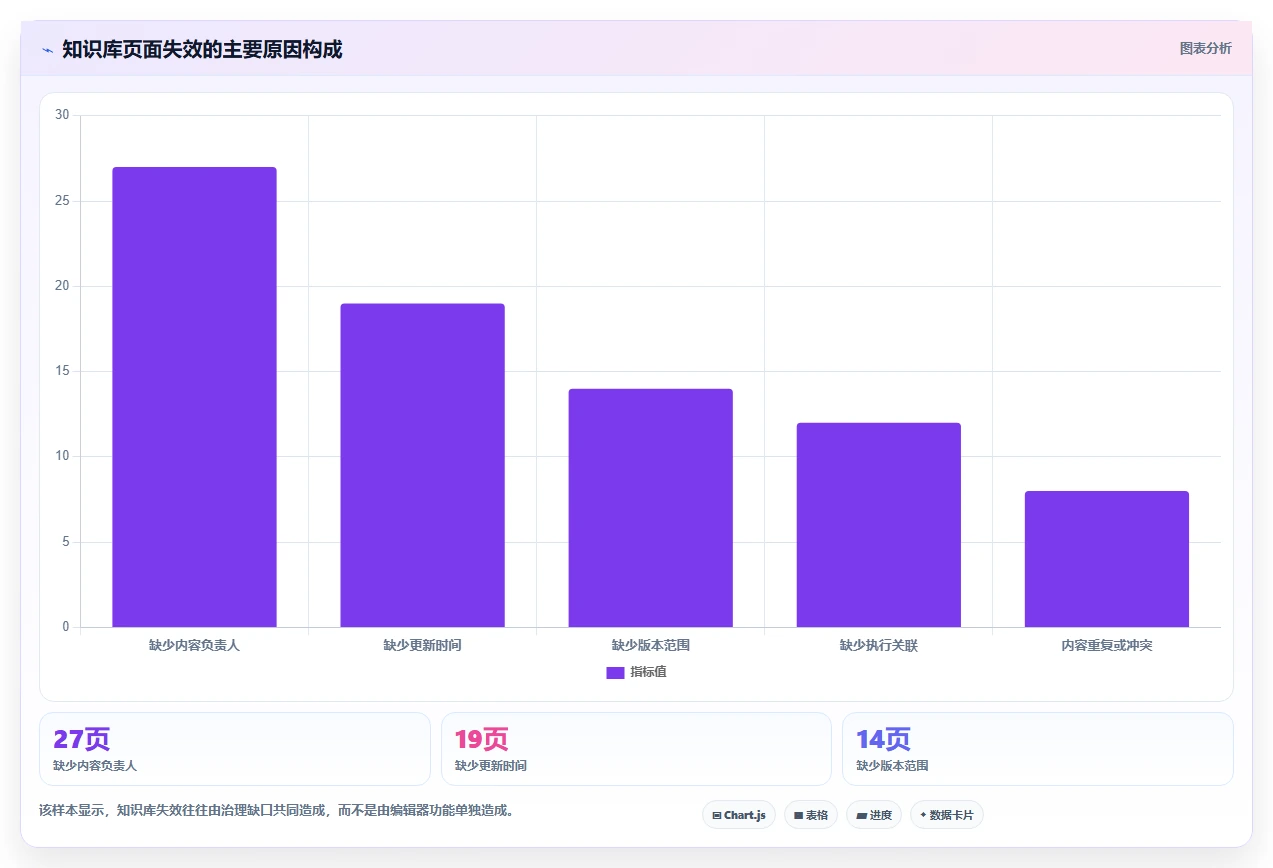Select the 内容重复或冲突 bar in chart

(x=1106, y=559)
